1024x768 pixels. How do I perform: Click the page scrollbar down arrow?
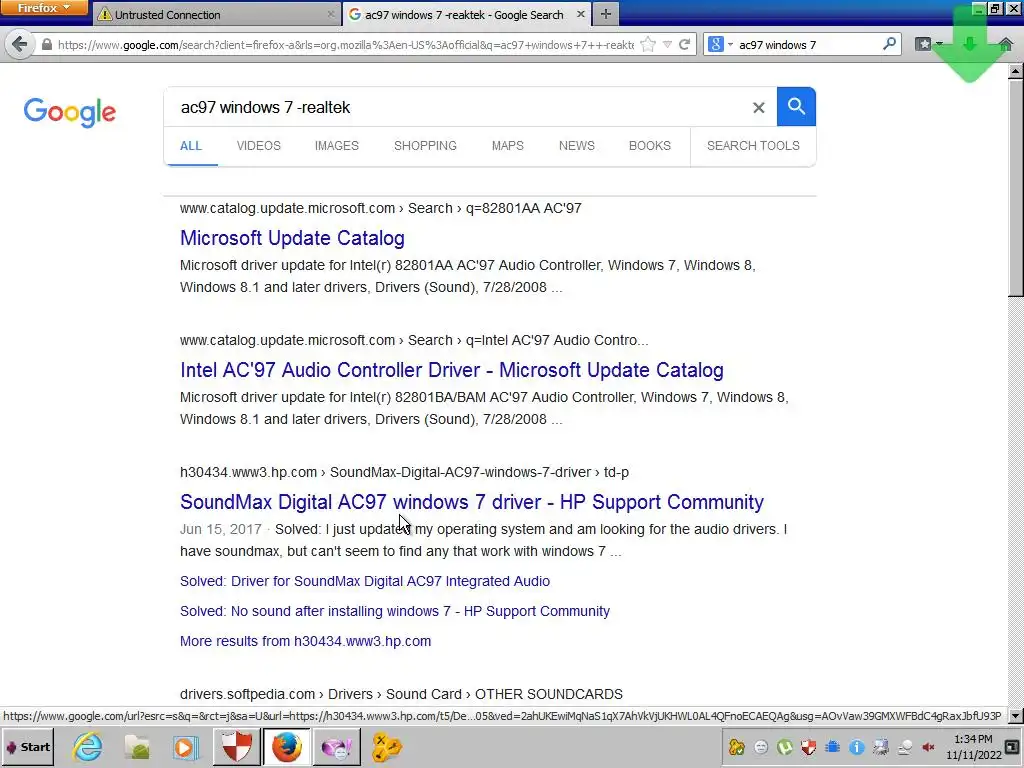click(x=1016, y=716)
